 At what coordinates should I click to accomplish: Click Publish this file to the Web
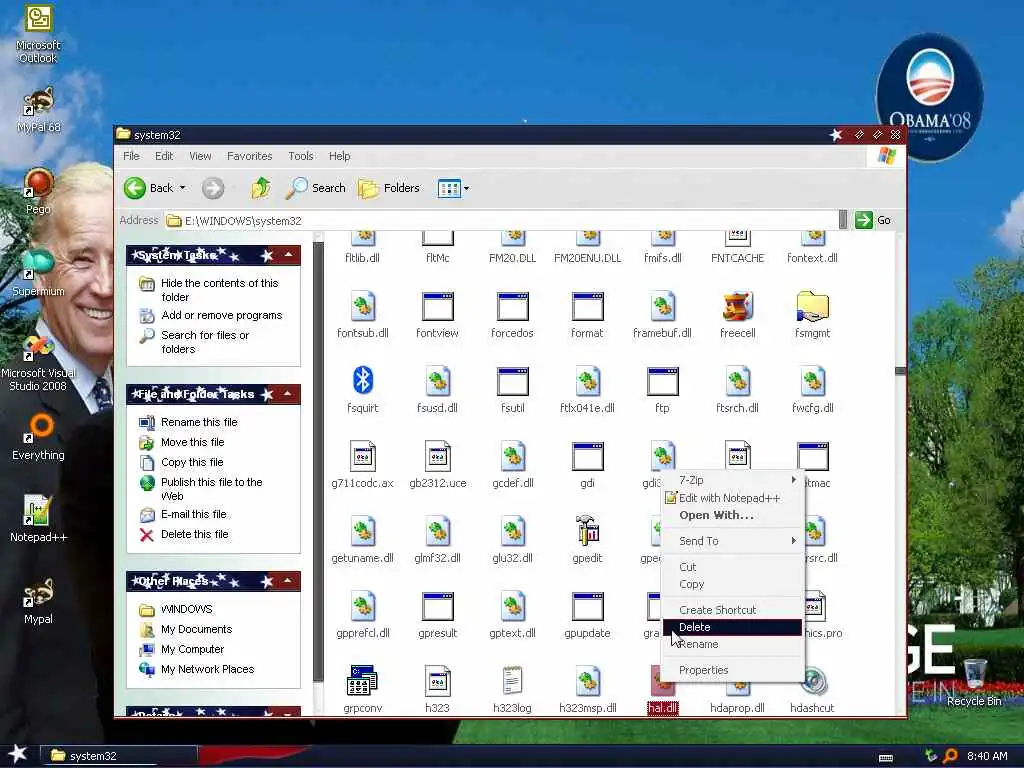pos(212,489)
